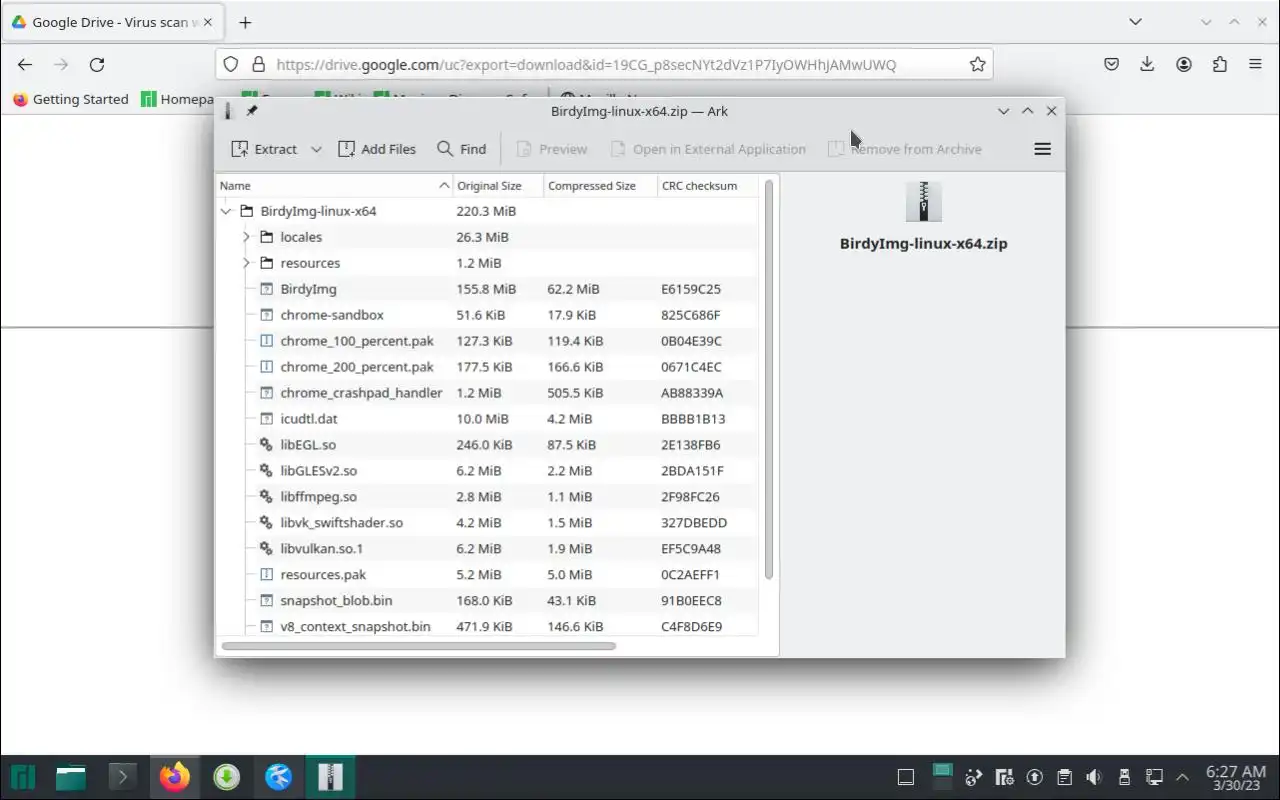Click the libvulkan.so.1 file icon
The height and width of the screenshot is (800, 1280).
tap(266, 548)
